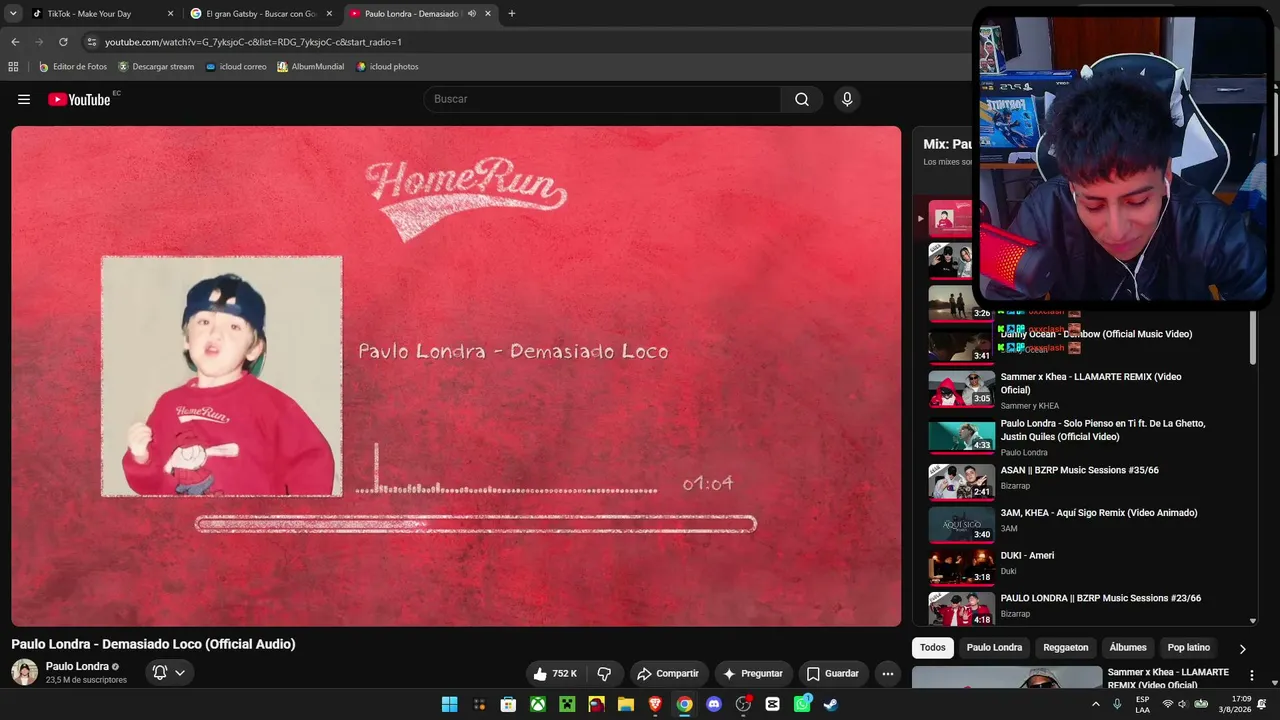Open Steam from the taskbar
1280x720 pixels.
(x=831, y=704)
